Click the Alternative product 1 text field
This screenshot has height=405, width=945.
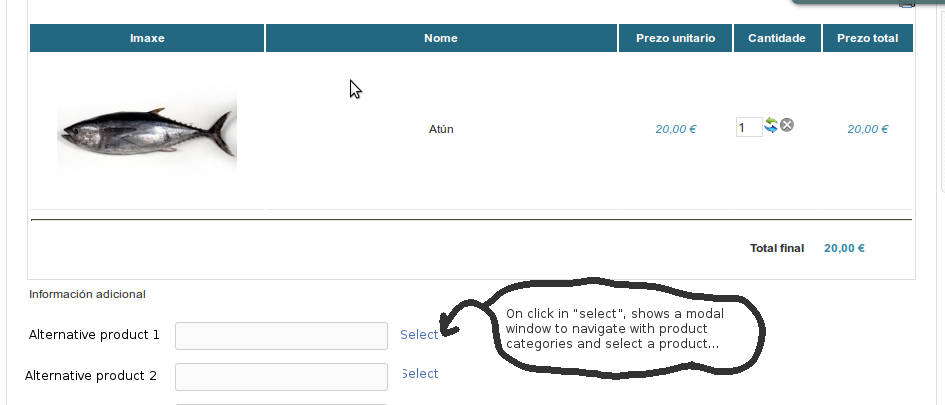click(281, 335)
